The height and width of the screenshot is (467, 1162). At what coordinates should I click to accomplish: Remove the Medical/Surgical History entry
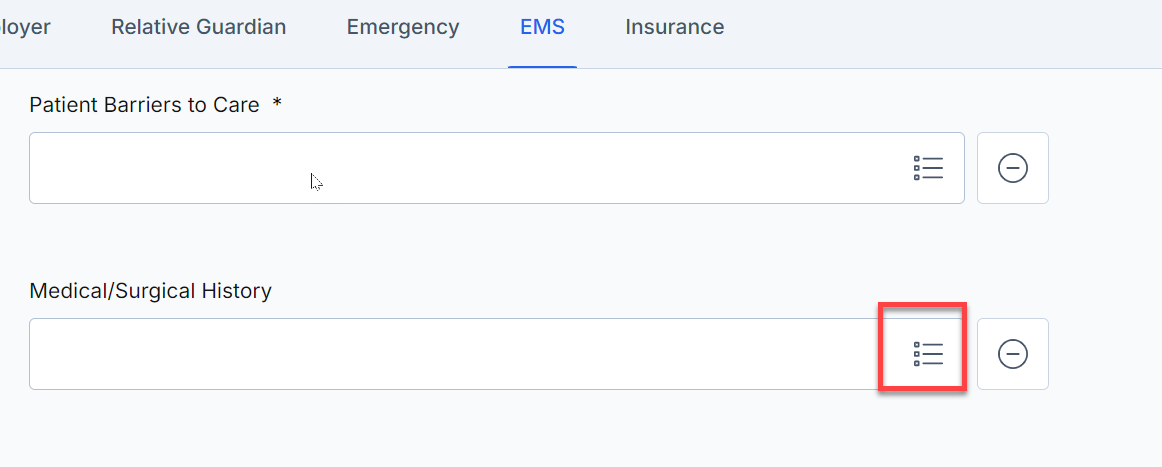[x=1012, y=354]
